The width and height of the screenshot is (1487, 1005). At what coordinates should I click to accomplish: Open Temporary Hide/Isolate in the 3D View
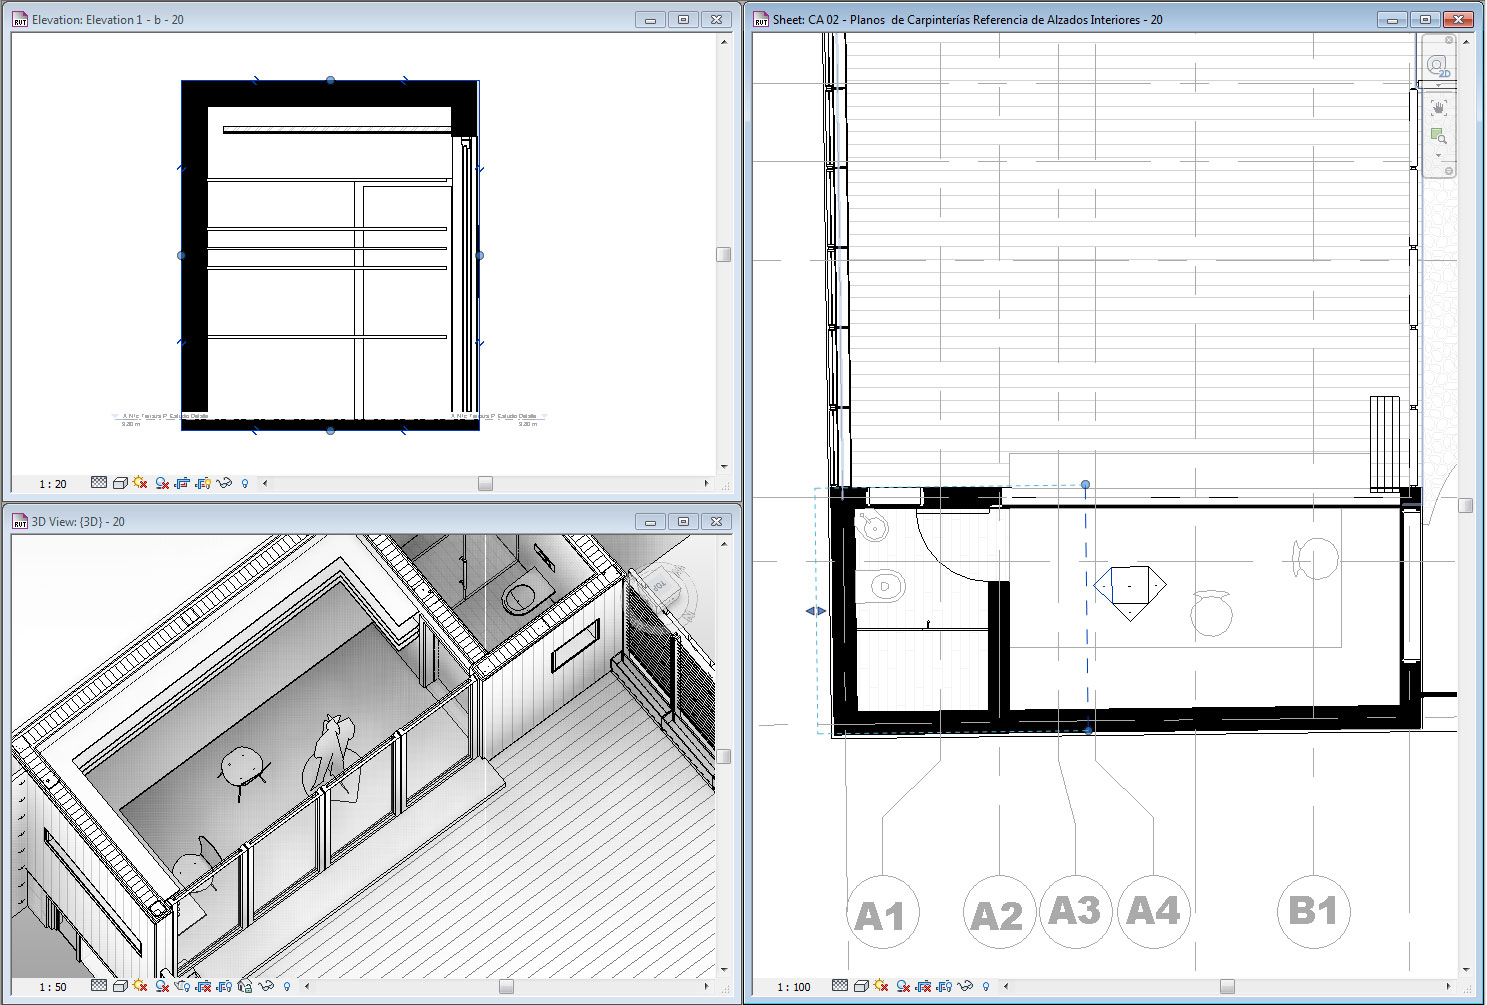pyautogui.click(x=266, y=986)
